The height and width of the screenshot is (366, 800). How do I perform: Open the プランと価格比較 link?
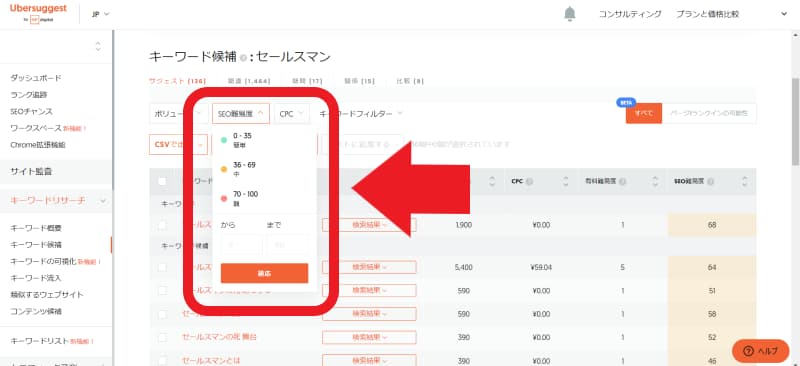point(708,14)
